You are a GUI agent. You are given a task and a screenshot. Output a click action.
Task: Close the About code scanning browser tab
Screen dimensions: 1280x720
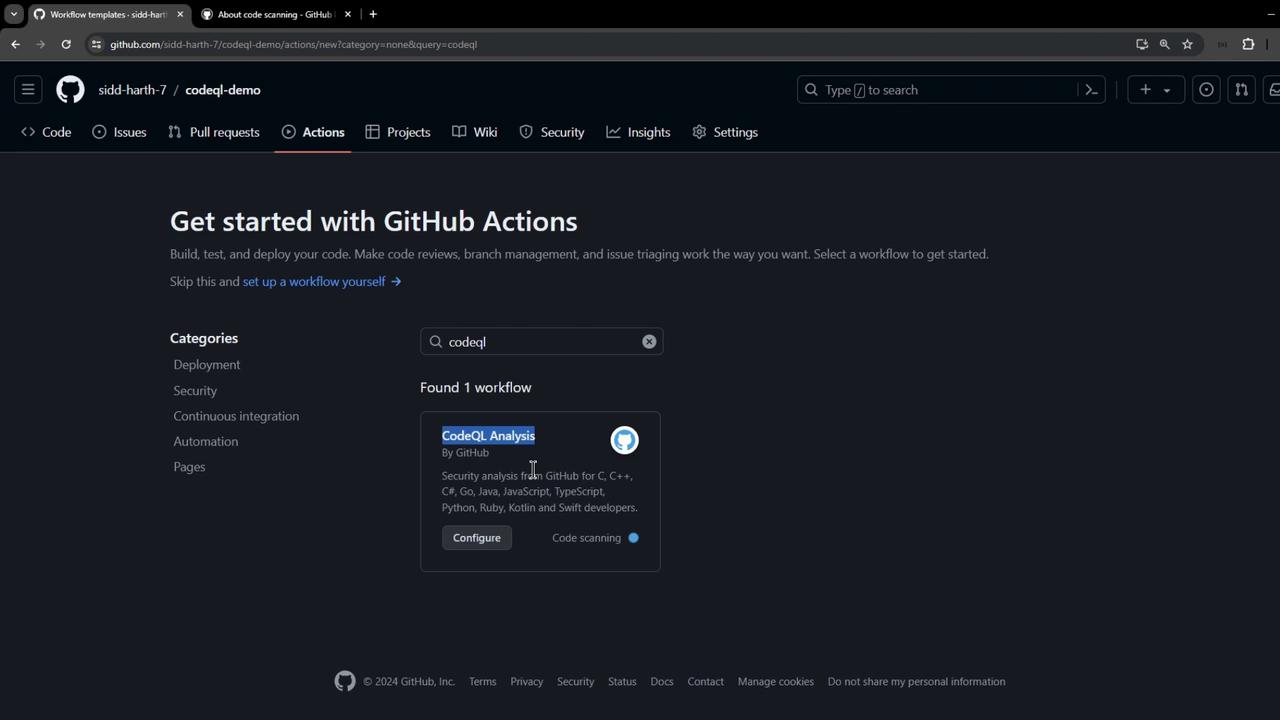(348, 14)
